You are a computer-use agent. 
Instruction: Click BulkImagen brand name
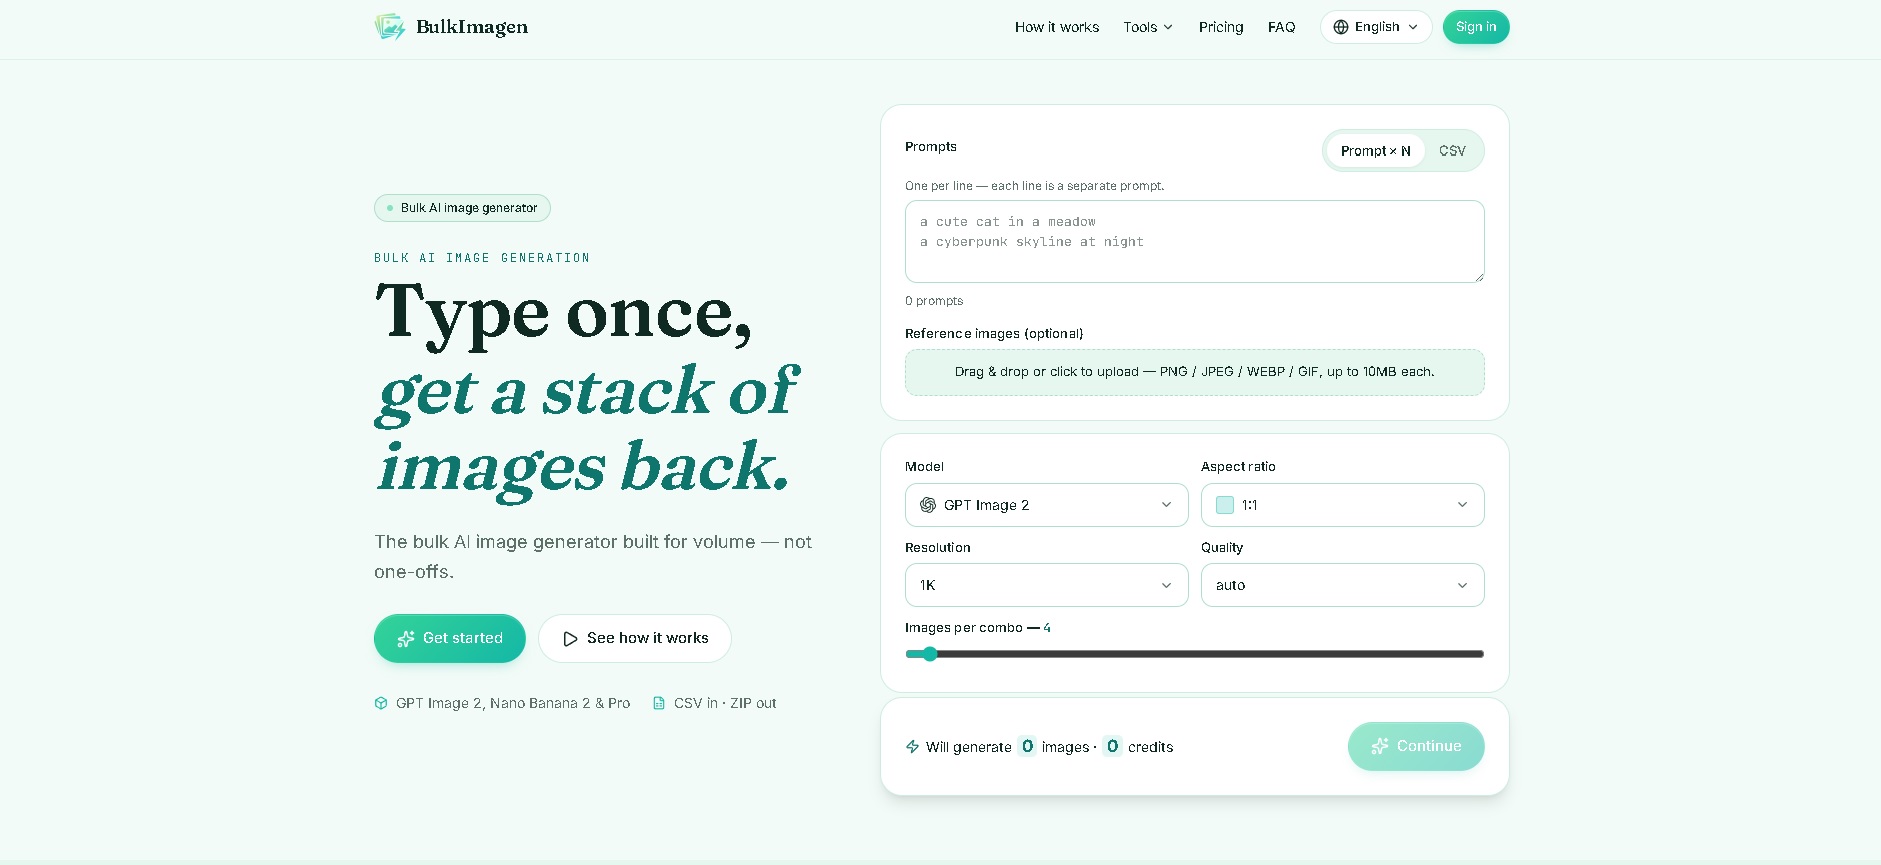[472, 27]
